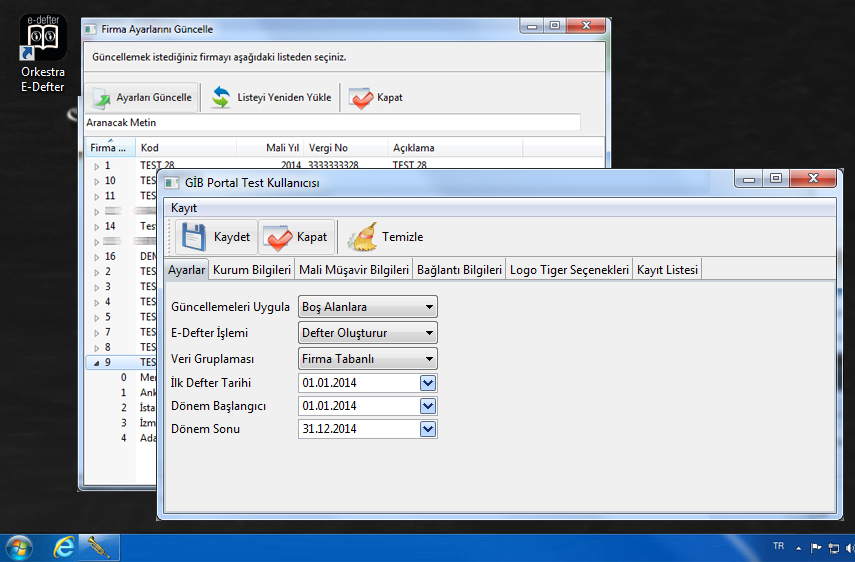The image size is (855, 562).
Task: Expand firm row 1 in the tree
Action: [x=97, y=166]
